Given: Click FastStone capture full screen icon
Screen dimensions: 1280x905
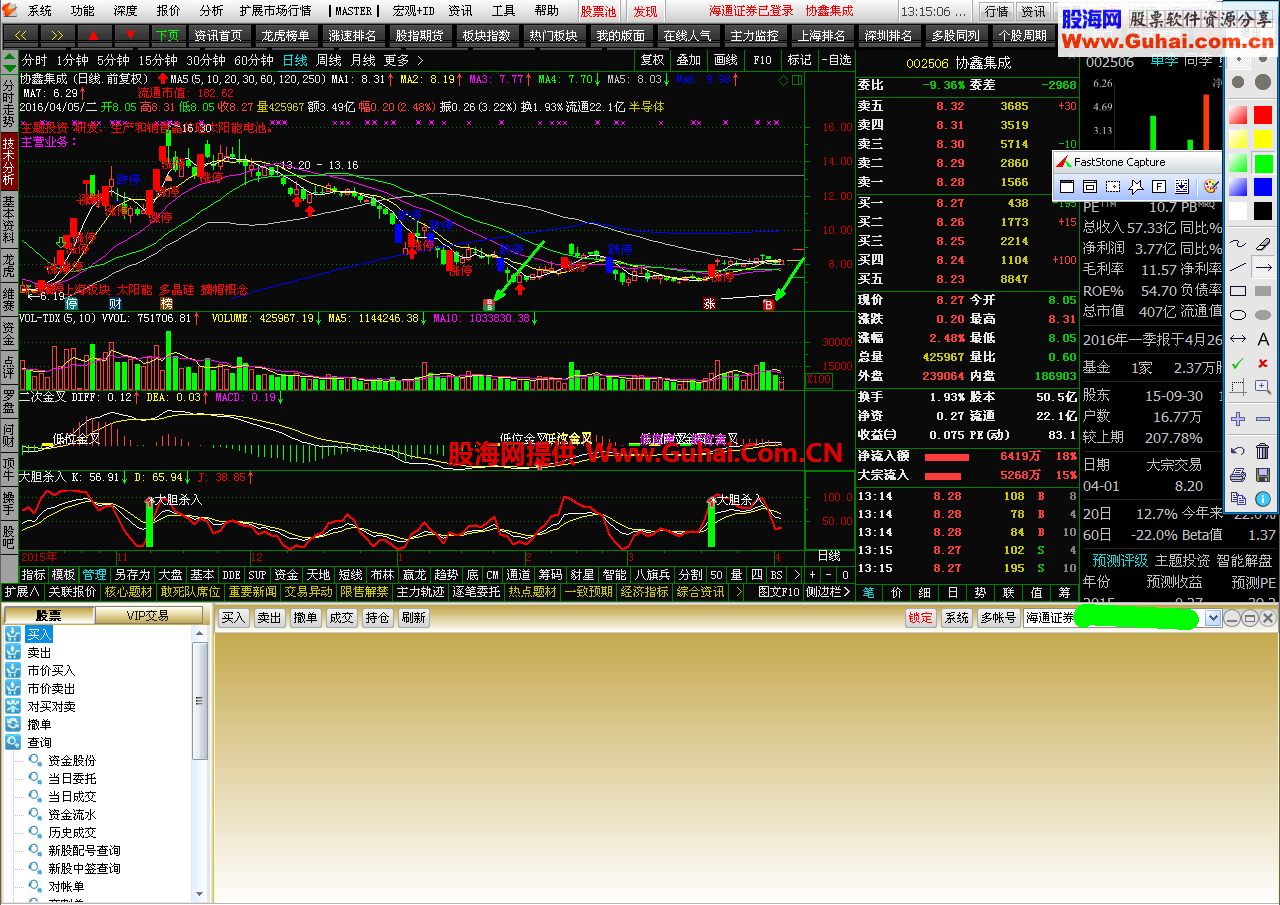Looking at the screenshot, I should tap(1159, 186).
